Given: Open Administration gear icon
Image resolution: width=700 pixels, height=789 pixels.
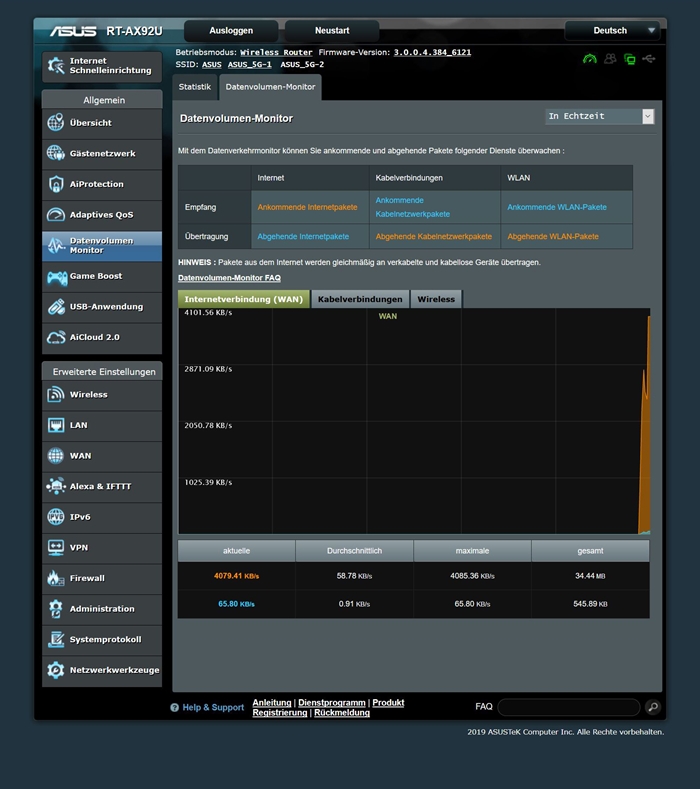Looking at the screenshot, I should (x=55, y=609).
